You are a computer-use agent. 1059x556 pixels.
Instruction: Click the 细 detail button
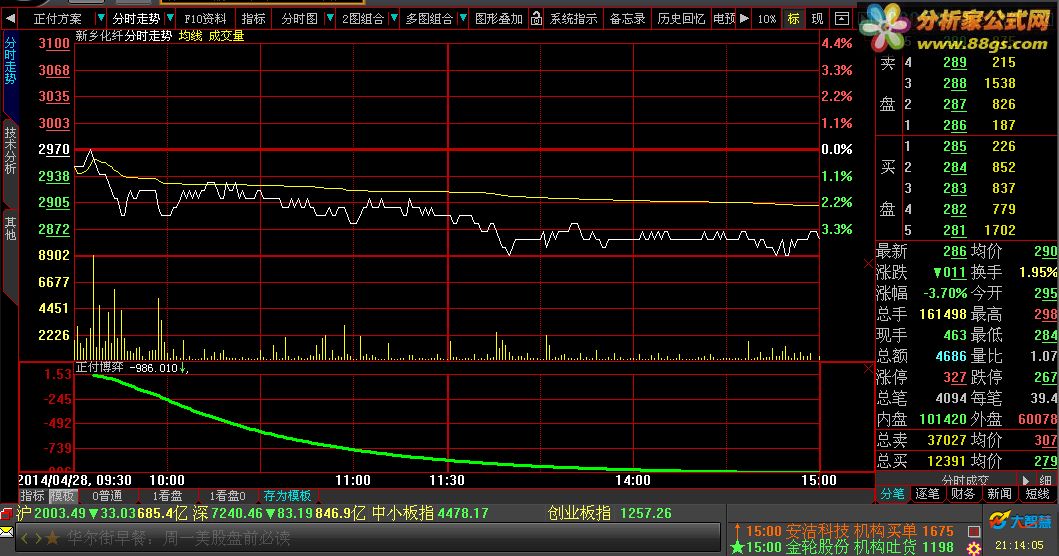coord(1045,480)
